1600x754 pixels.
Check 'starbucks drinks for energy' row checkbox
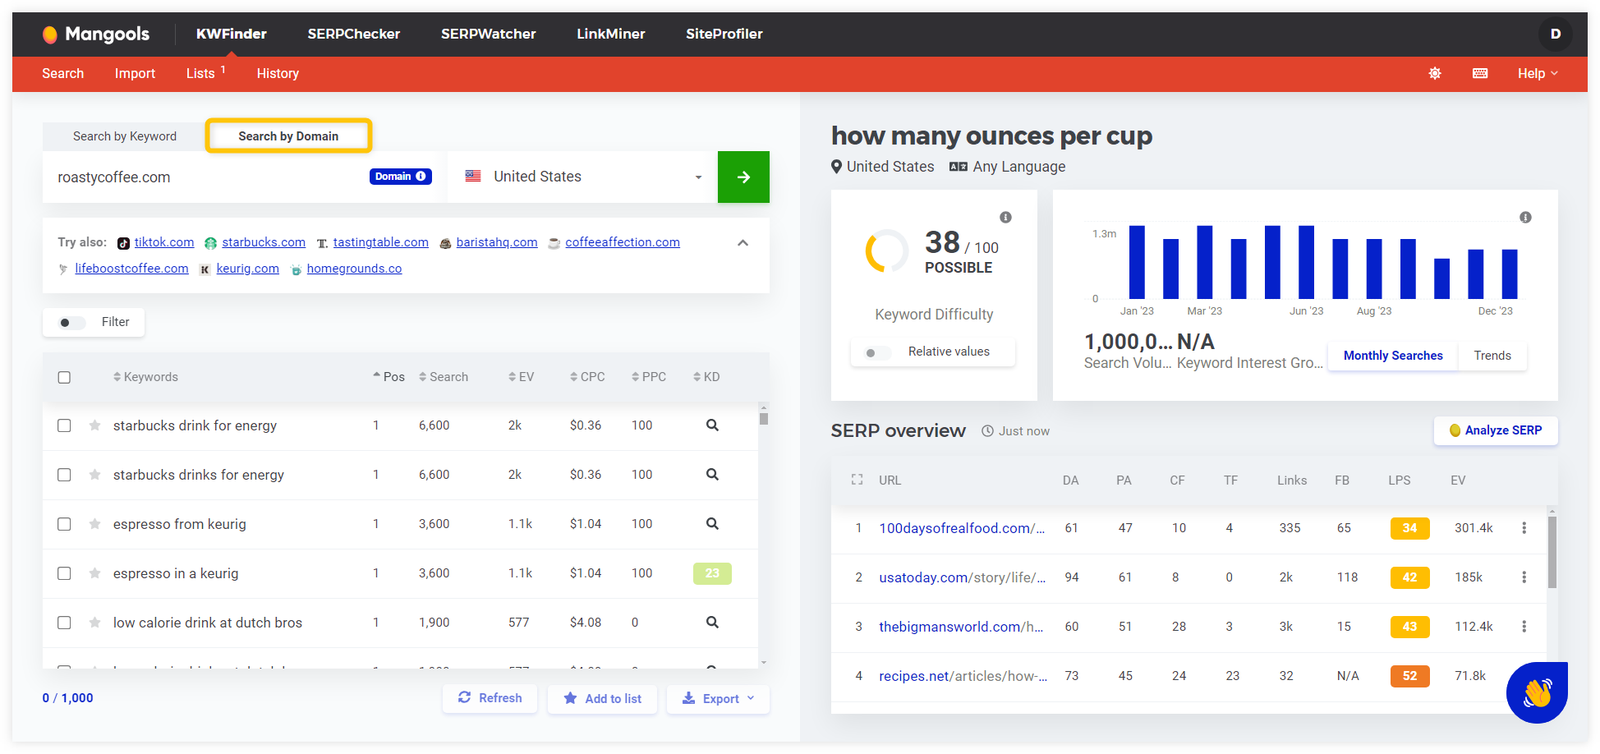pos(64,475)
